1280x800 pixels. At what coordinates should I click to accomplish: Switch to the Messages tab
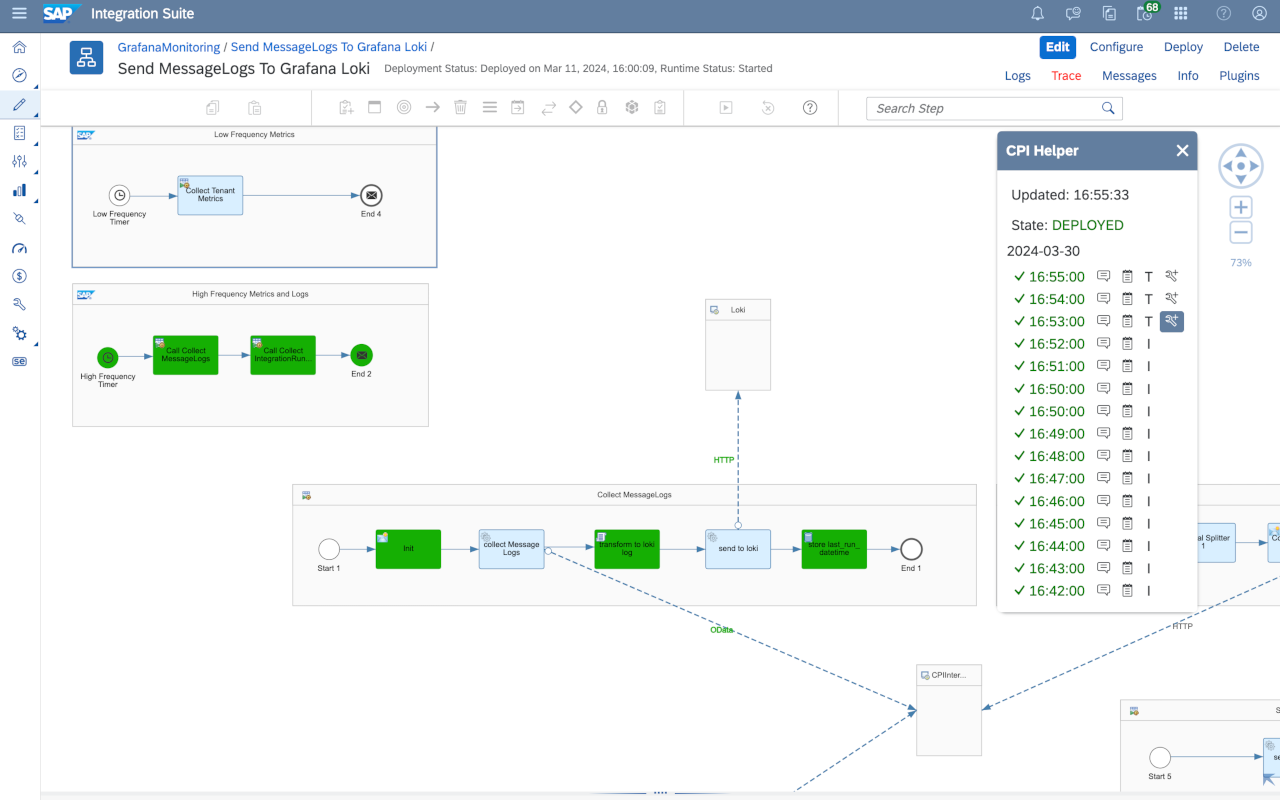point(1129,75)
